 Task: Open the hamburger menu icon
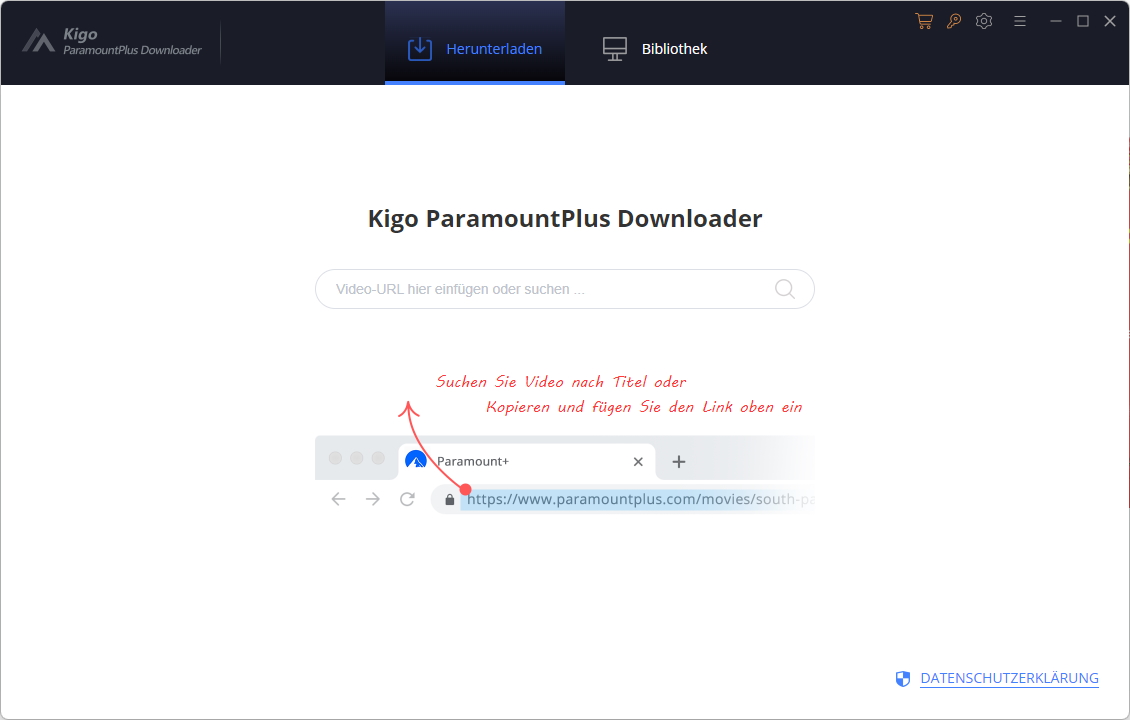[x=1020, y=21]
